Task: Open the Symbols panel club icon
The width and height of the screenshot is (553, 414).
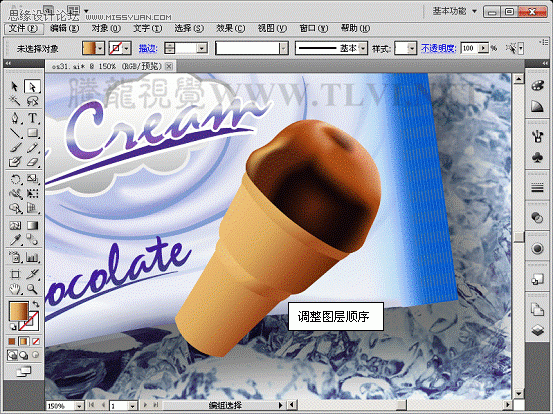Action: click(x=537, y=157)
